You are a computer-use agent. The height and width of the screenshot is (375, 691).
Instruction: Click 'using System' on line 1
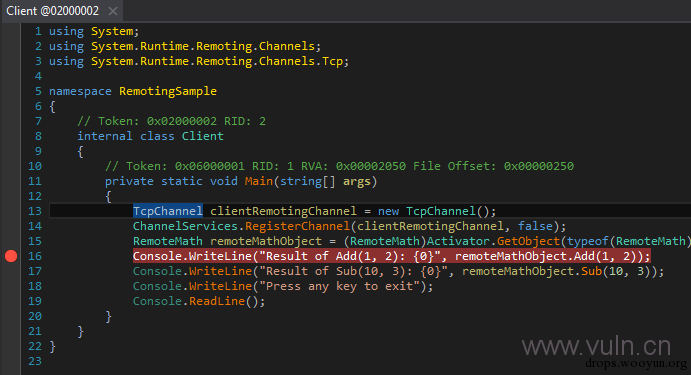(x=91, y=31)
